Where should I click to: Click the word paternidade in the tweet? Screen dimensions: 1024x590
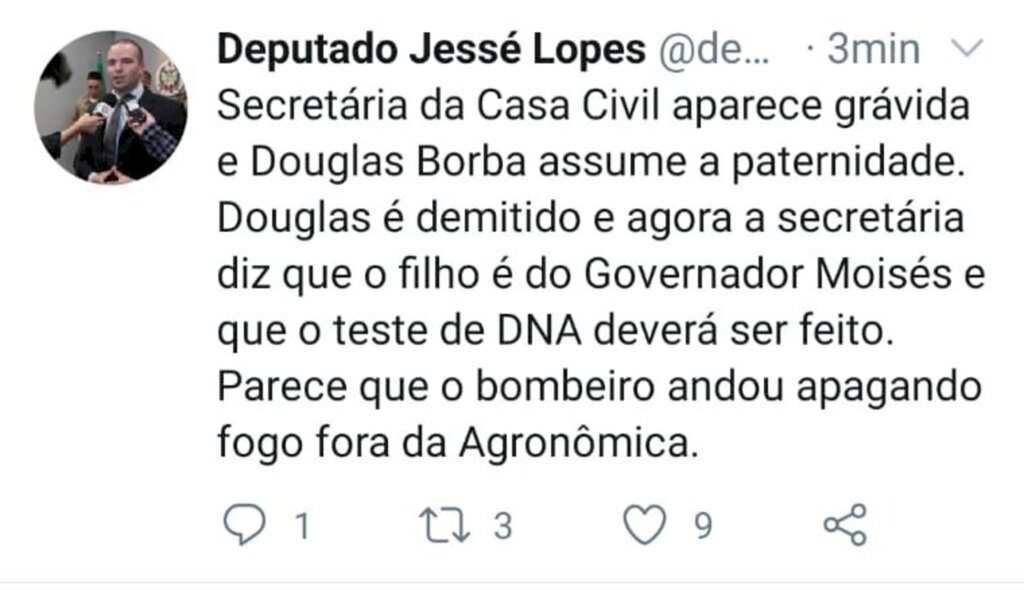pos(848,163)
